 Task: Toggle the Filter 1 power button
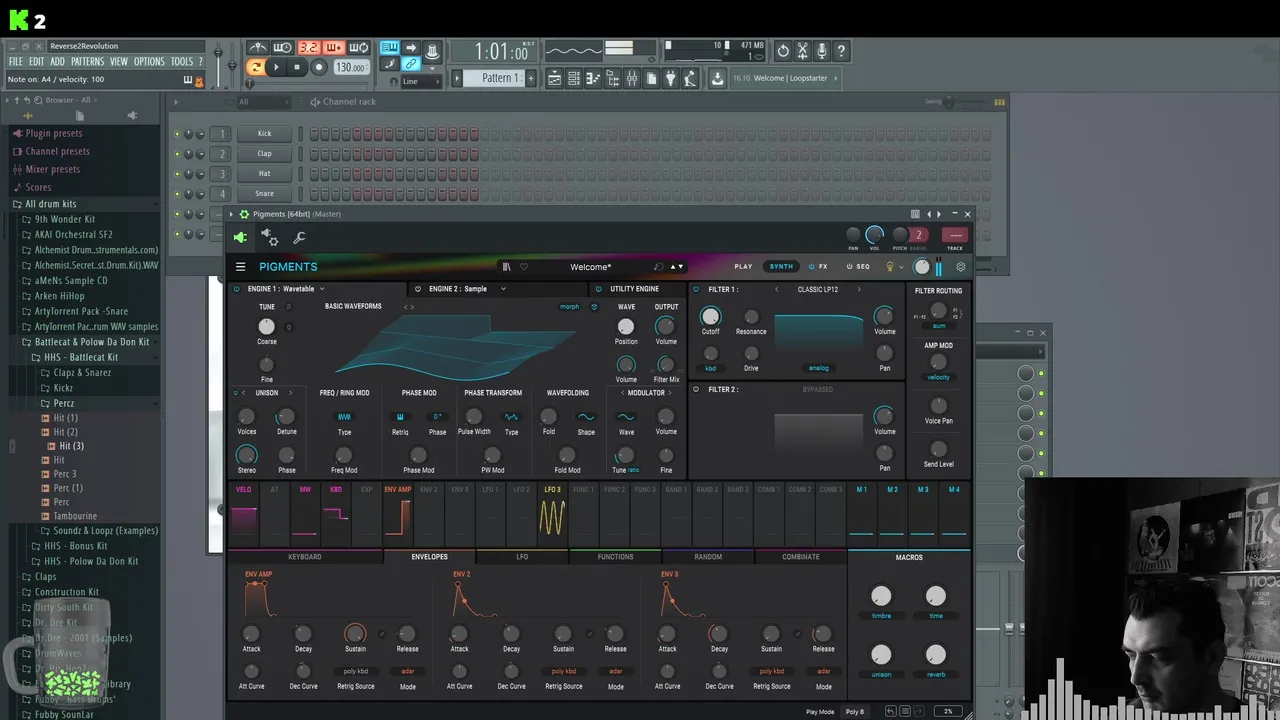[x=696, y=289]
